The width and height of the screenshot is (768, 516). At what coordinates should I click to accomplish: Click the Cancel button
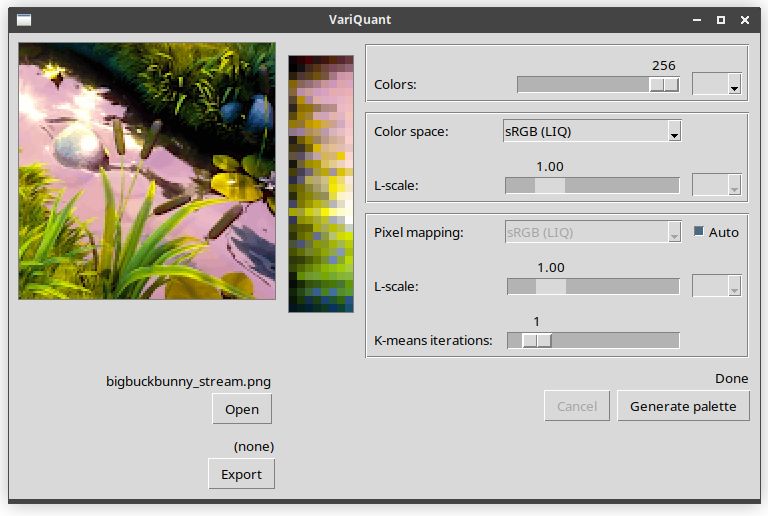tap(577, 406)
